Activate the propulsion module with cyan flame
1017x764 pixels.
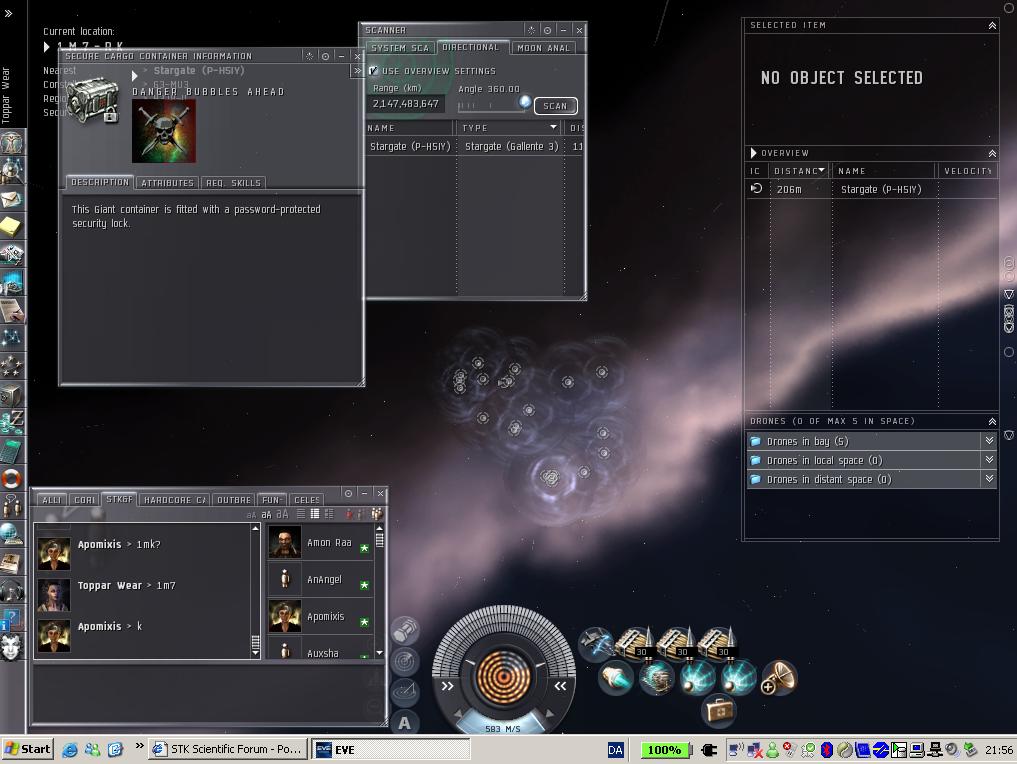click(615, 678)
